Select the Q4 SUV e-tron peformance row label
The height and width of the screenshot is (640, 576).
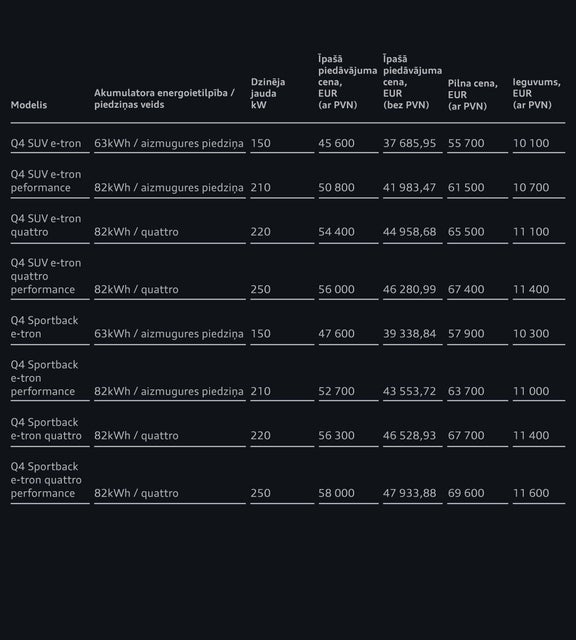[46, 181]
